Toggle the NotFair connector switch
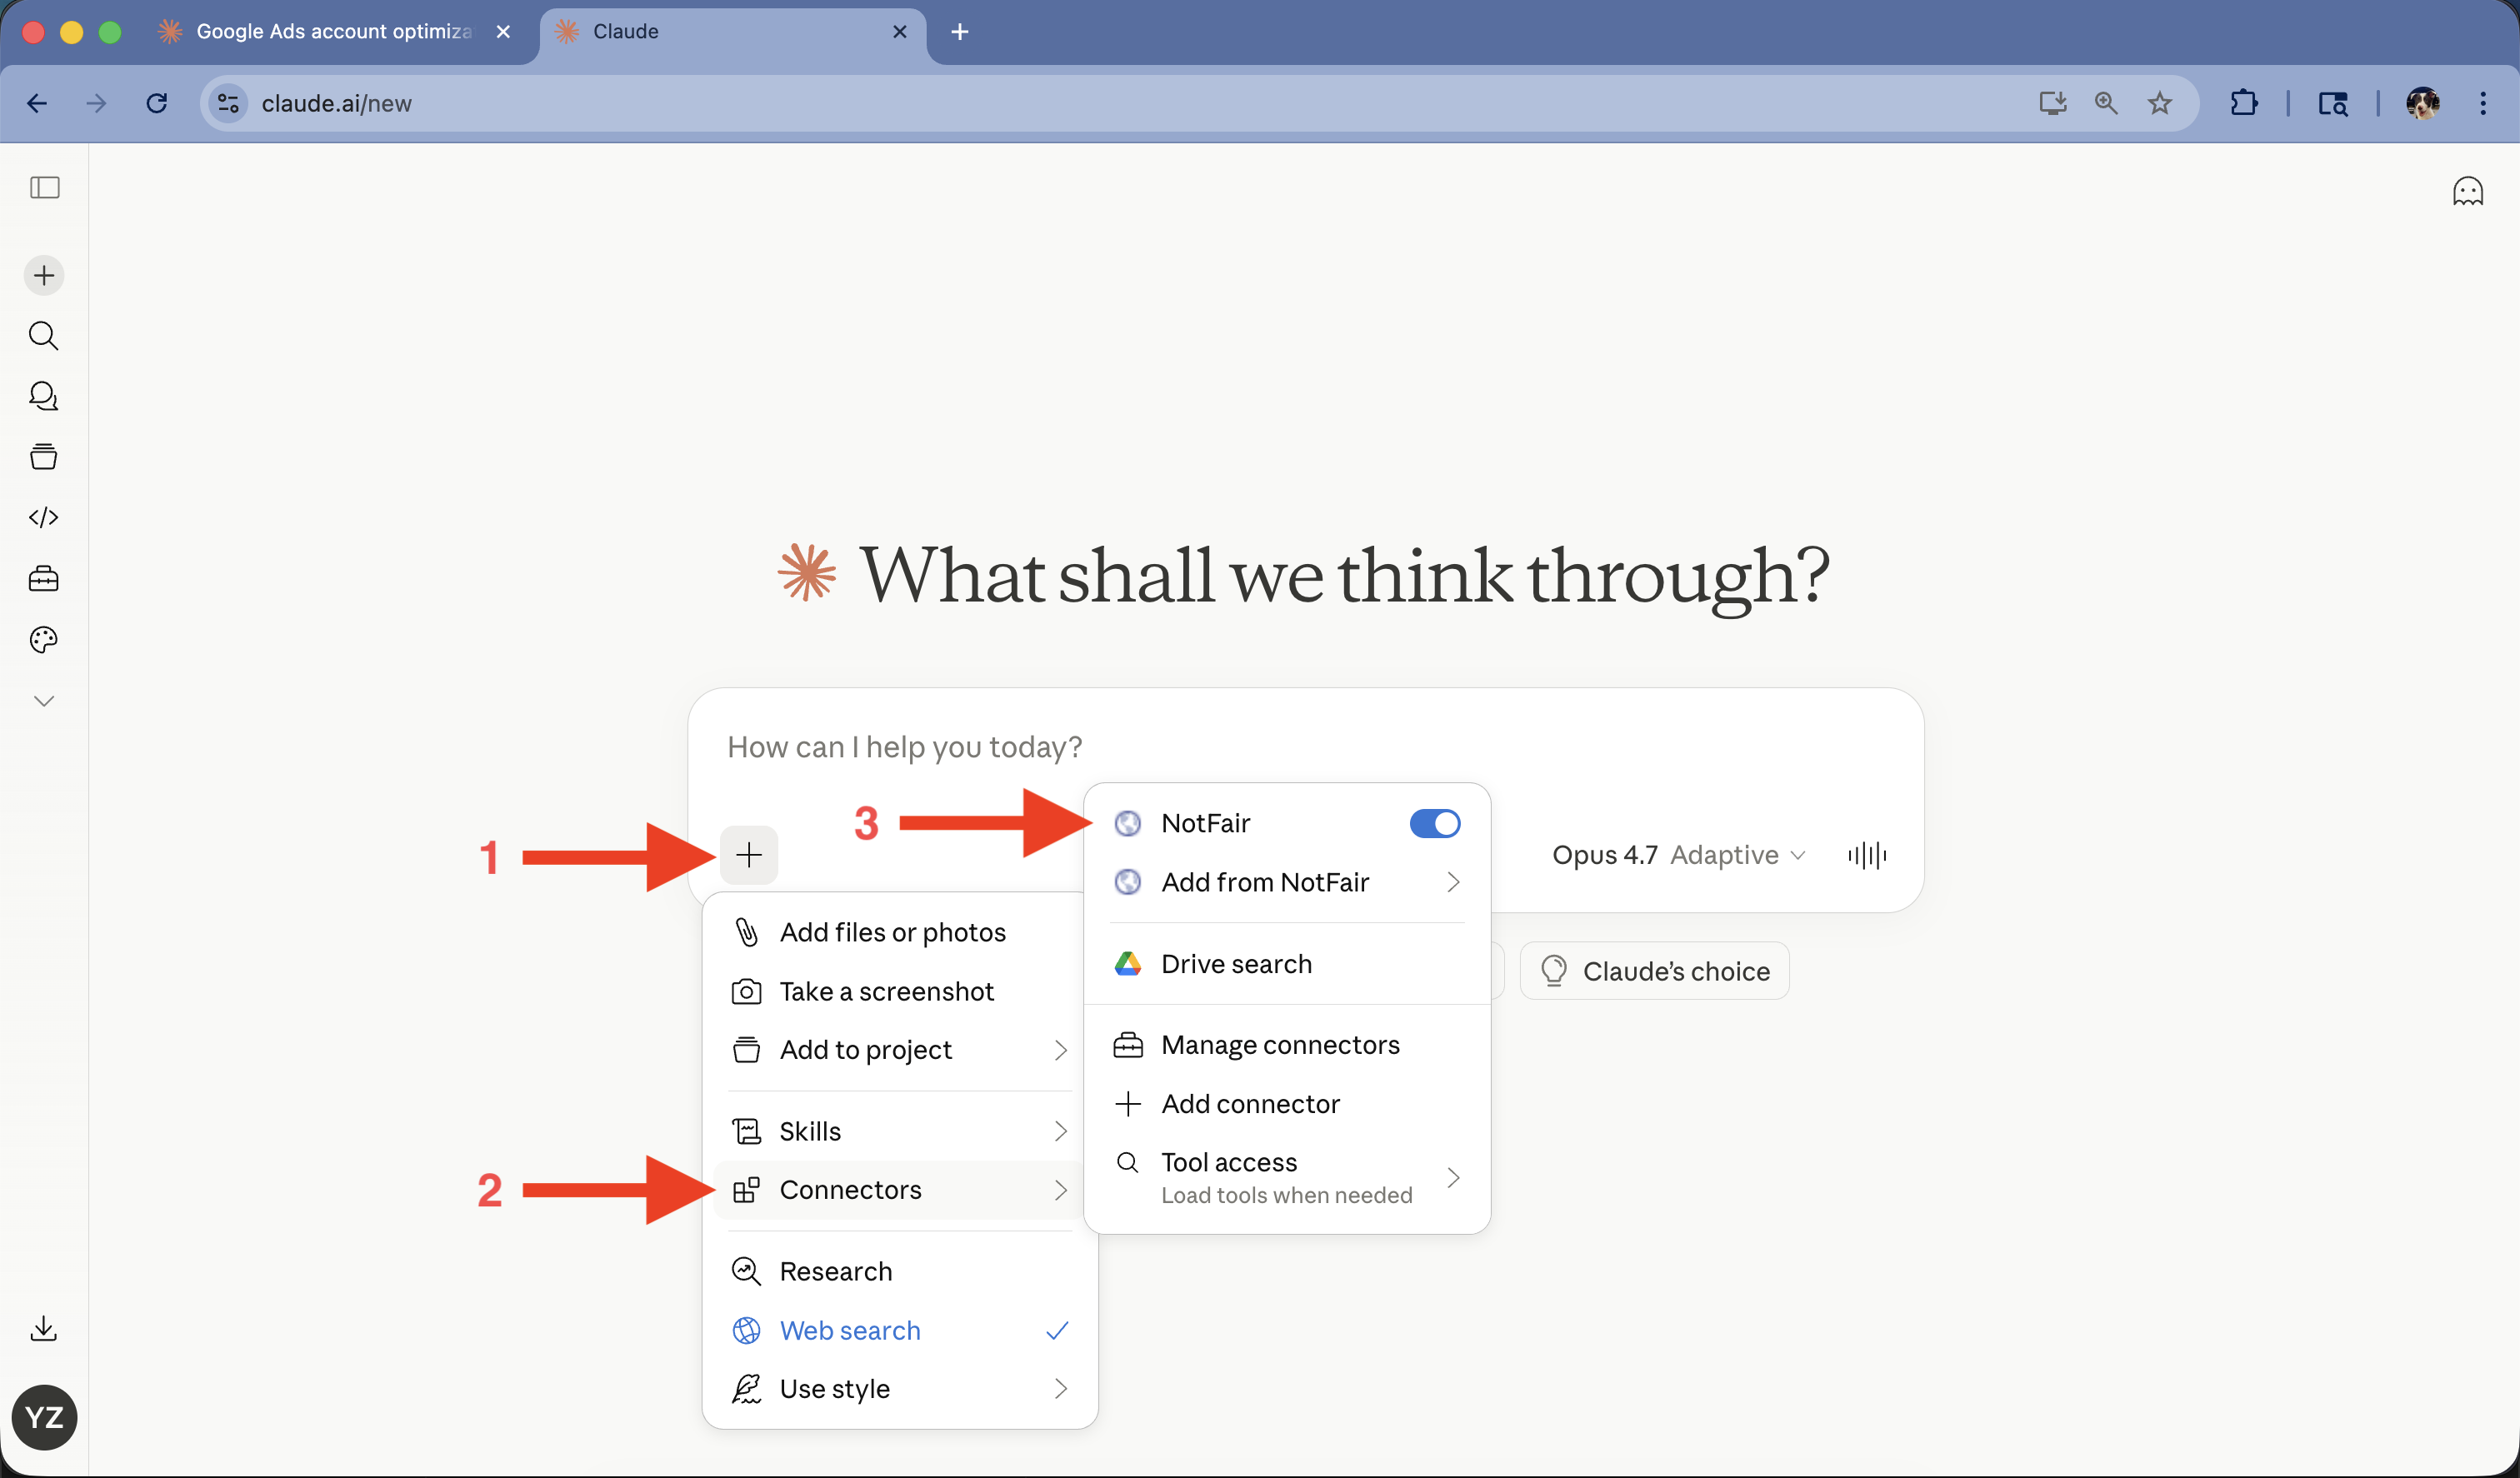2520x1478 pixels. point(1434,823)
